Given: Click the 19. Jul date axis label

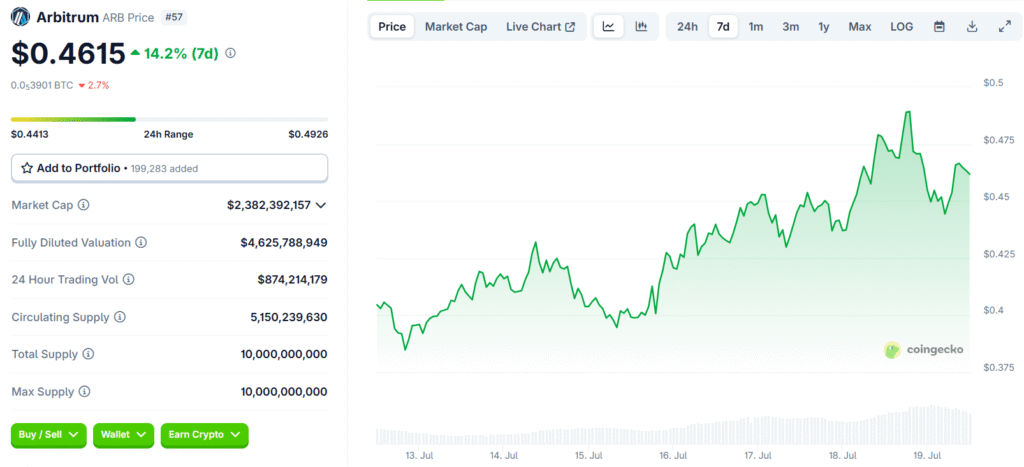Looking at the screenshot, I should [928, 455].
